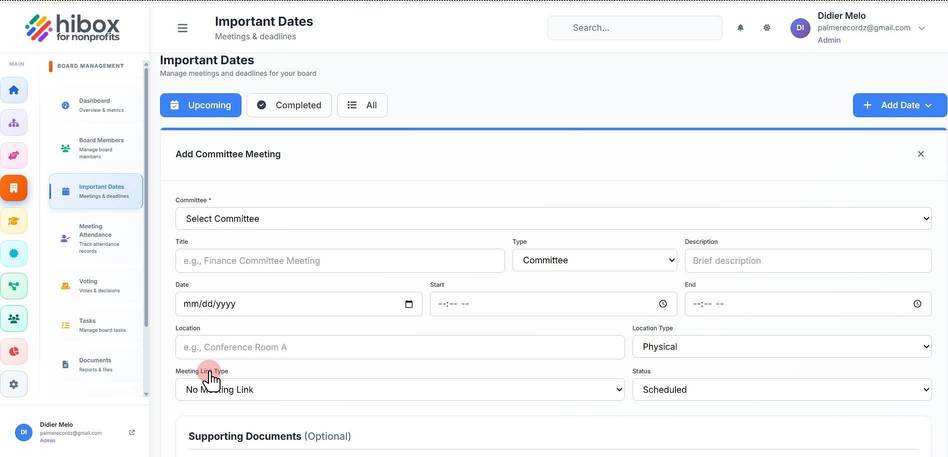Viewport: 948px width, 457px height.
Task: Toggle the hamburger menu icon
Action: pyautogui.click(x=182, y=28)
